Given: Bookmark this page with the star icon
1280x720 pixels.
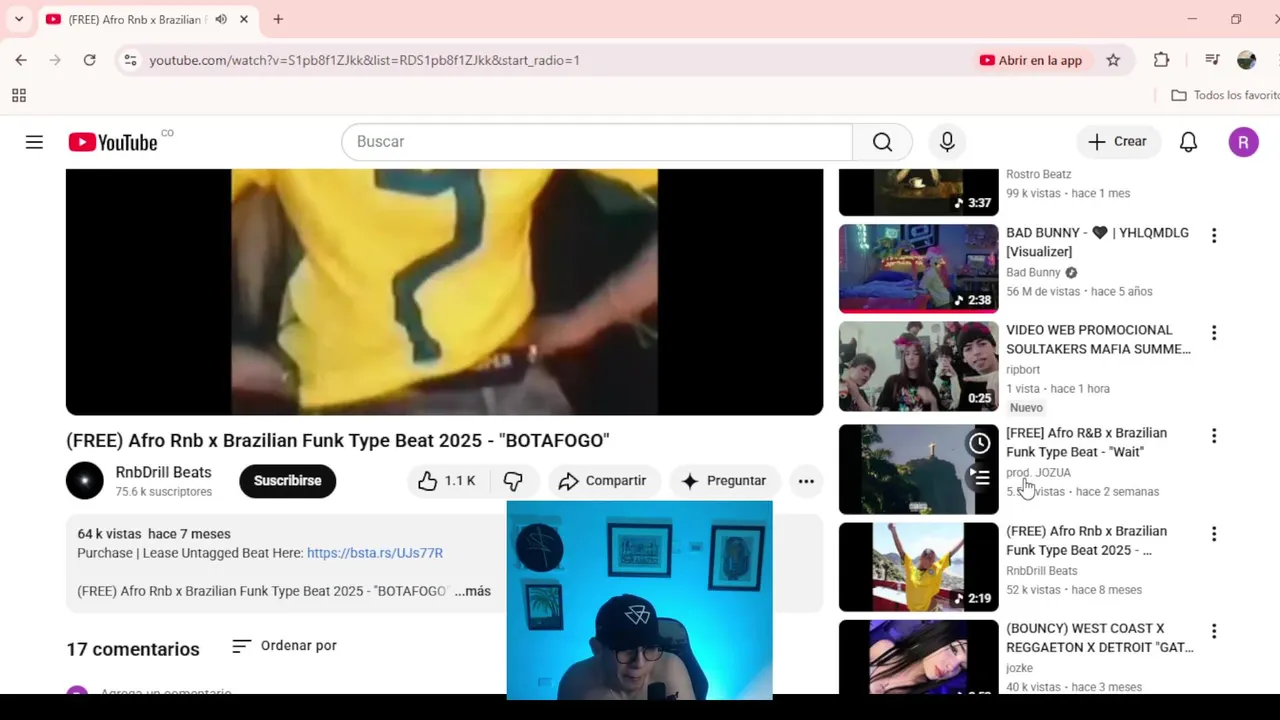Looking at the screenshot, I should point(1113,60).
